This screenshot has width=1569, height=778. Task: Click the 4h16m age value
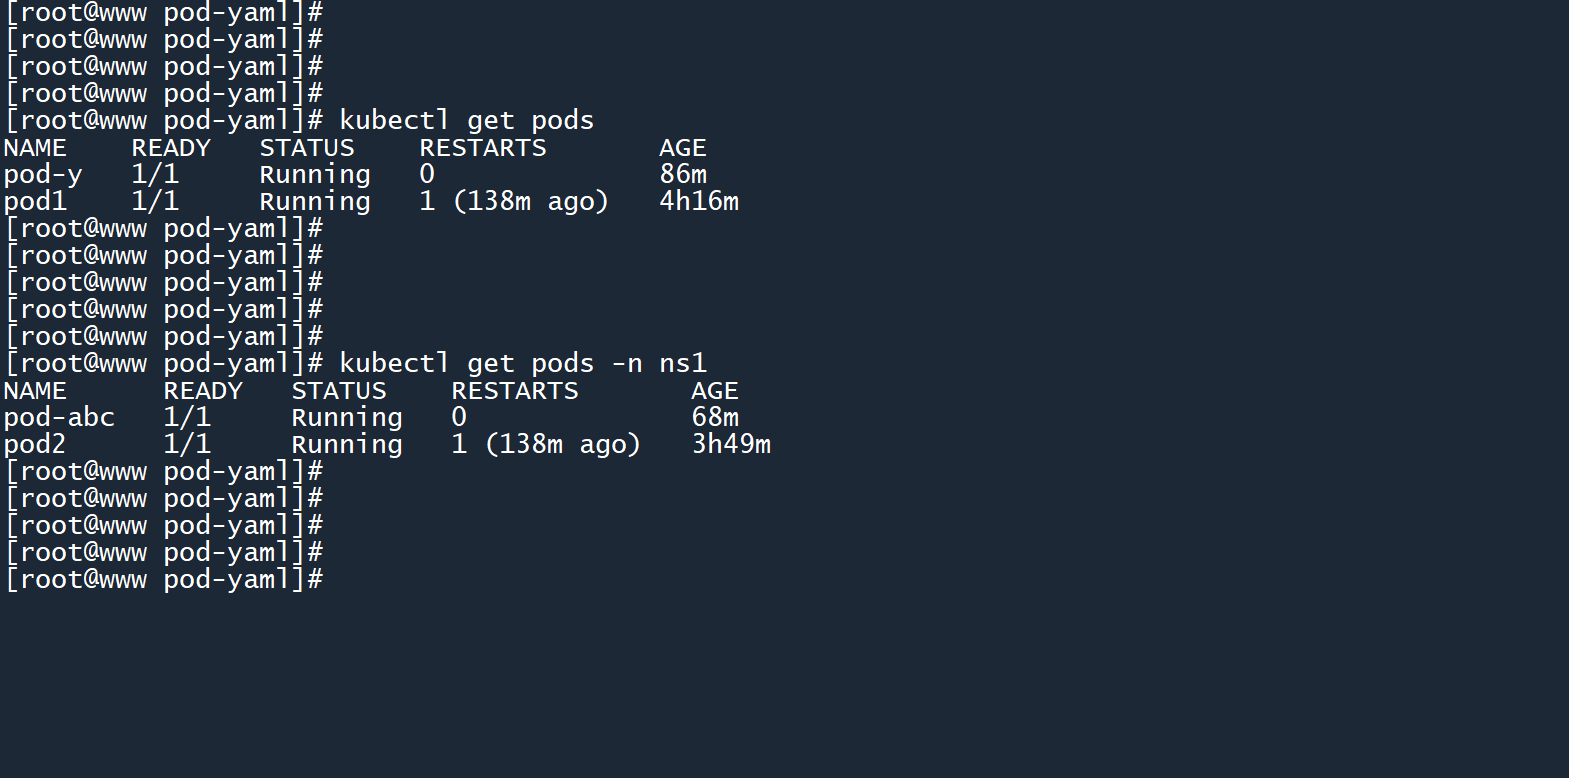(699, 202)
